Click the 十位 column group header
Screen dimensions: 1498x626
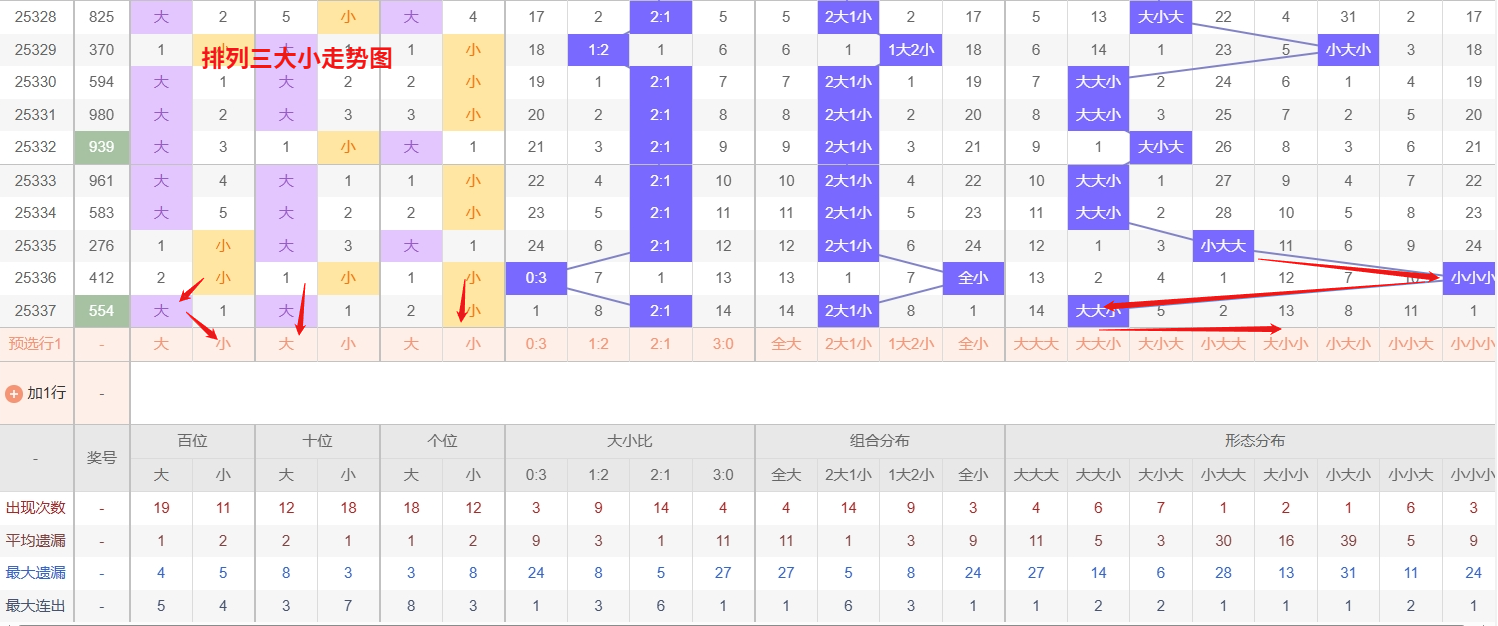317,441
